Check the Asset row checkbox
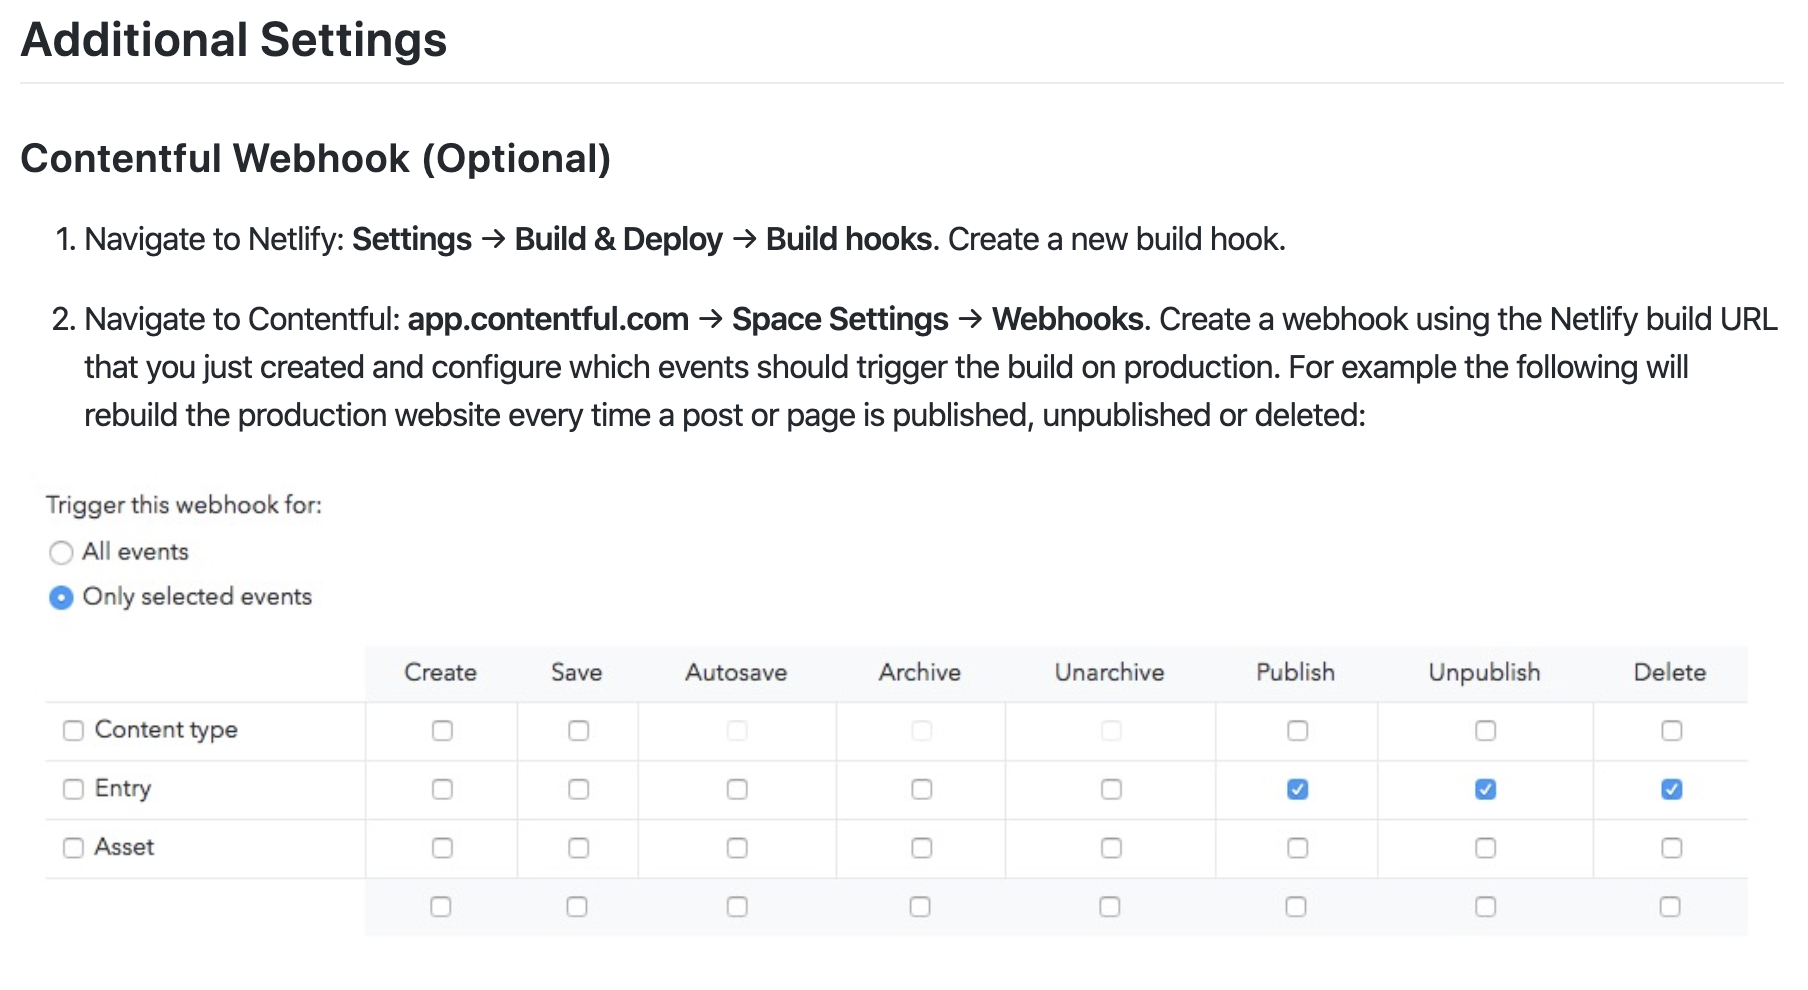 click(72, 847)
